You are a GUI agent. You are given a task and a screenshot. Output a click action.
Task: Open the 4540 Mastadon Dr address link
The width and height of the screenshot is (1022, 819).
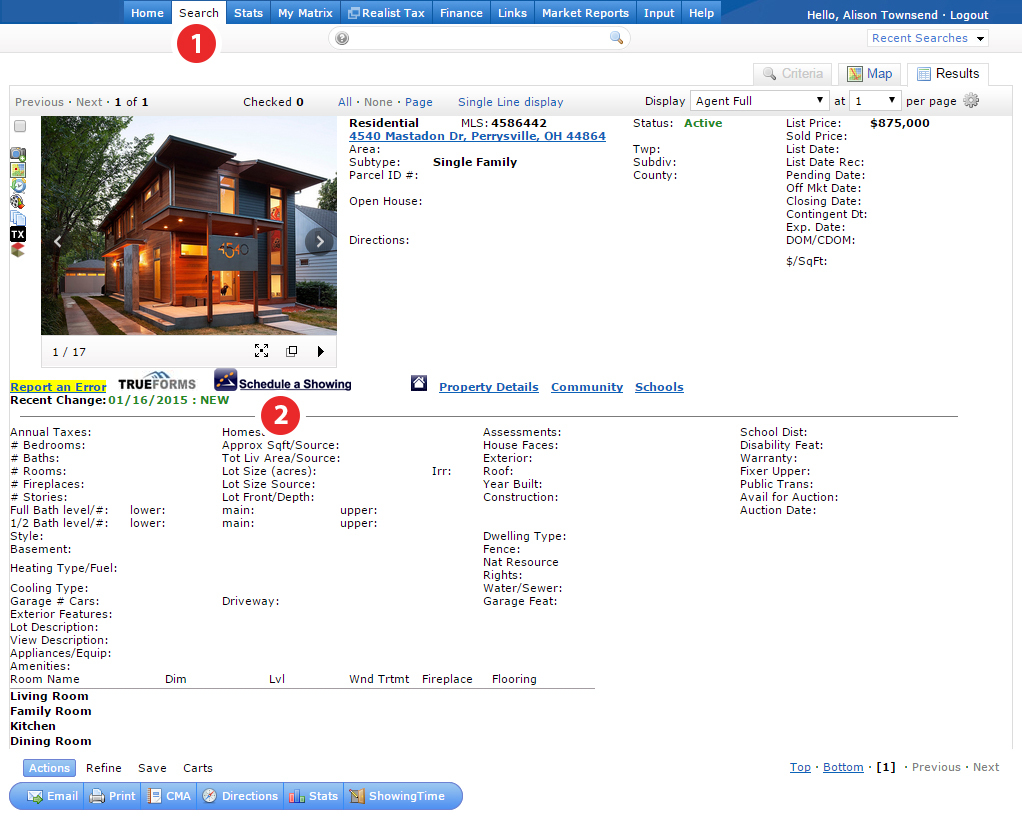point(477,136)
